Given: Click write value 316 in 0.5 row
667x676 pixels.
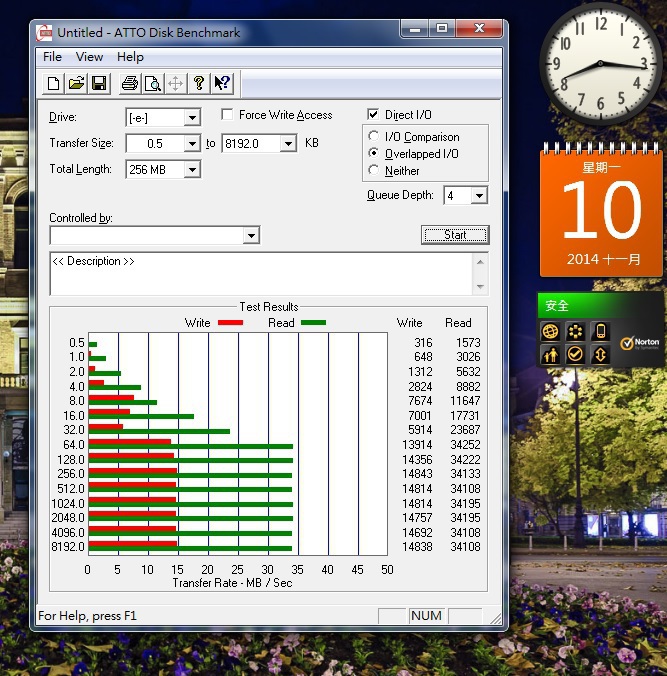Looking at the screenshot, I should 423,343.
